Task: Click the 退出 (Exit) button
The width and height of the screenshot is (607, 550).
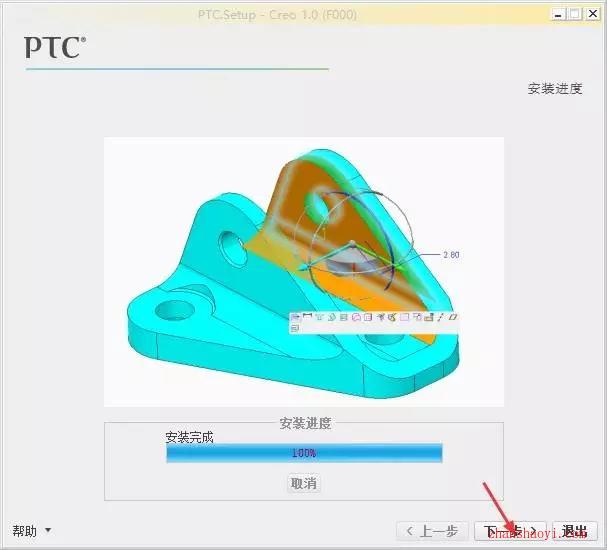Action: pos(575,531)
